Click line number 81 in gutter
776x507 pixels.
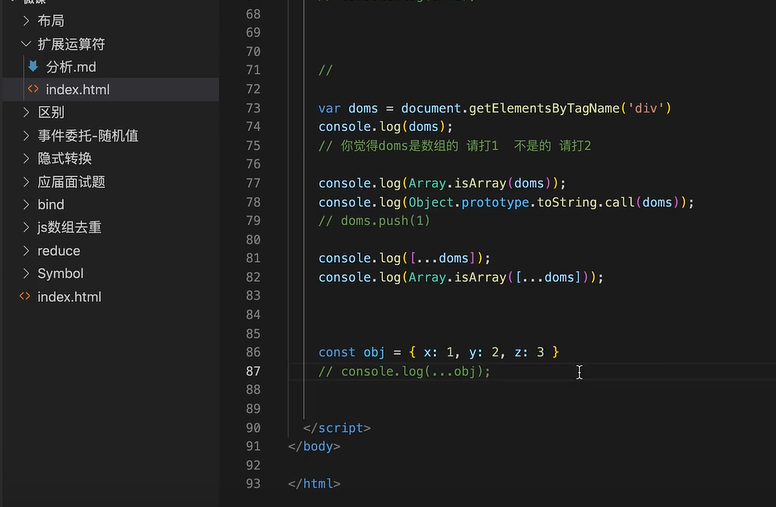click(253, 258)
